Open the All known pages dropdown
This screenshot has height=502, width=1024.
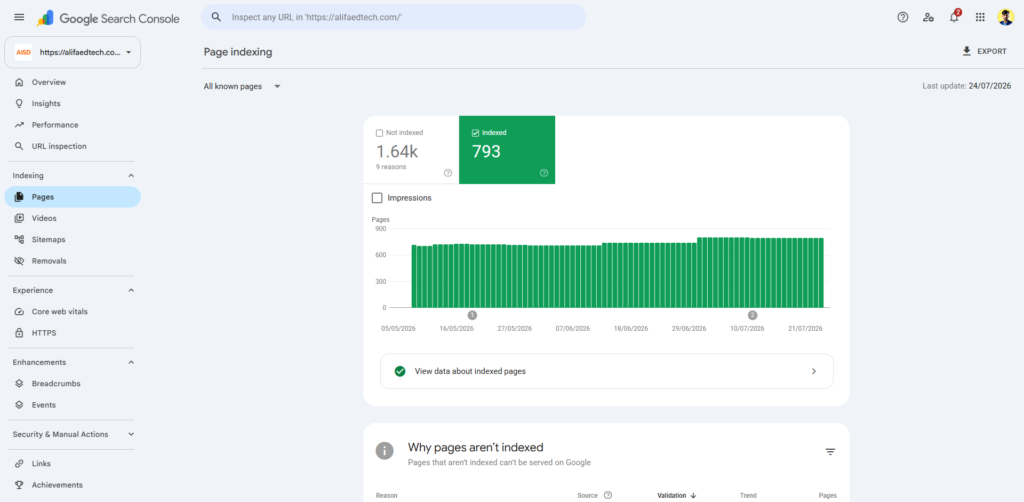pos(242,86)
